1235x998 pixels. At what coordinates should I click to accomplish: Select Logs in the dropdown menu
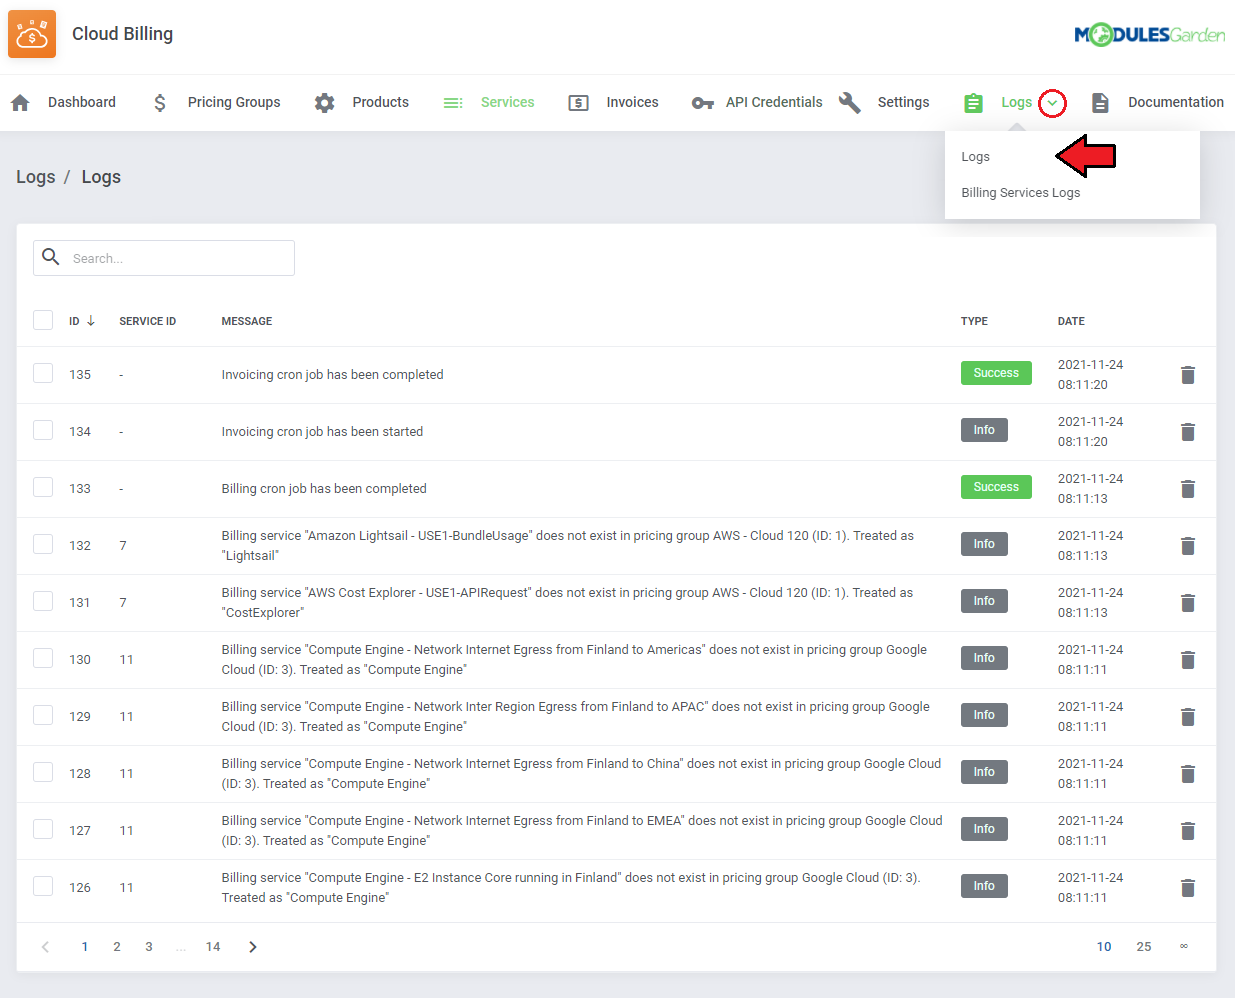(975, 157)
